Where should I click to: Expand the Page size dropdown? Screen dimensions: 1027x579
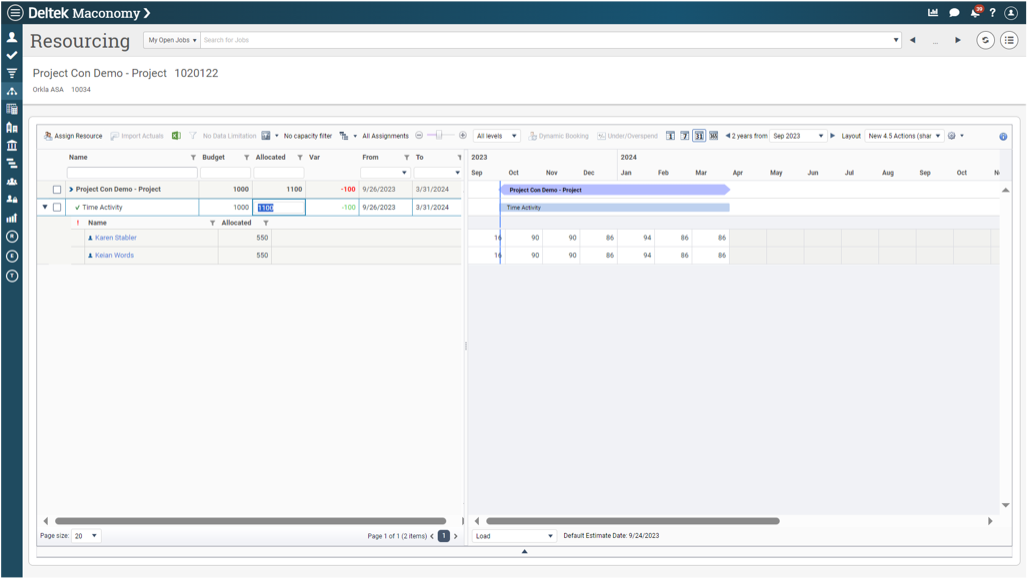pyautogui.click(x=86, y=536)
